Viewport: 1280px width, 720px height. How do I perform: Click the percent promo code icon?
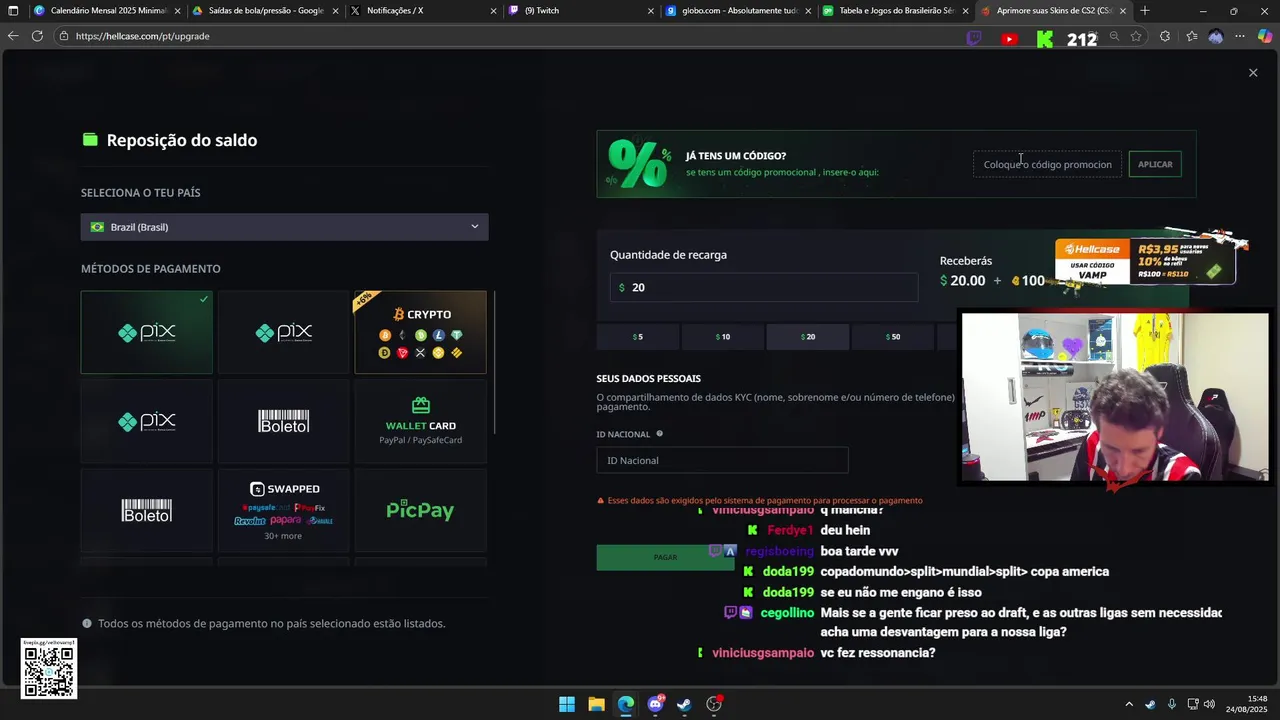(x=640, y=164)
